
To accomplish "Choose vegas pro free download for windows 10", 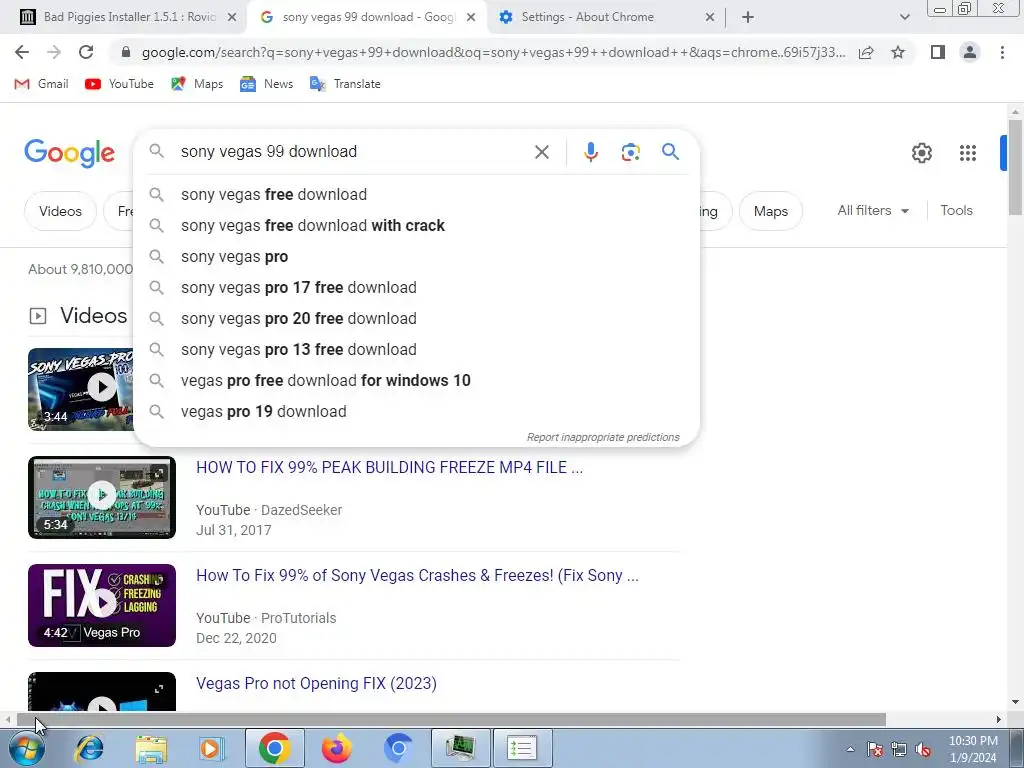I will click(416, 381).
